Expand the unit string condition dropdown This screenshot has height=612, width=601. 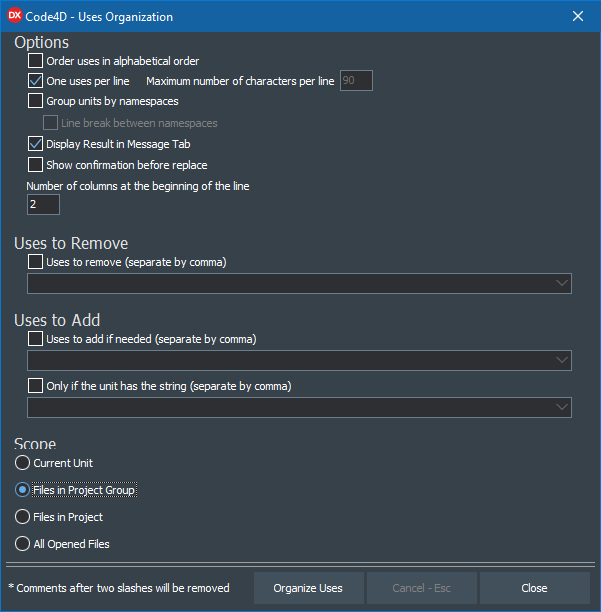click(561, 407)
